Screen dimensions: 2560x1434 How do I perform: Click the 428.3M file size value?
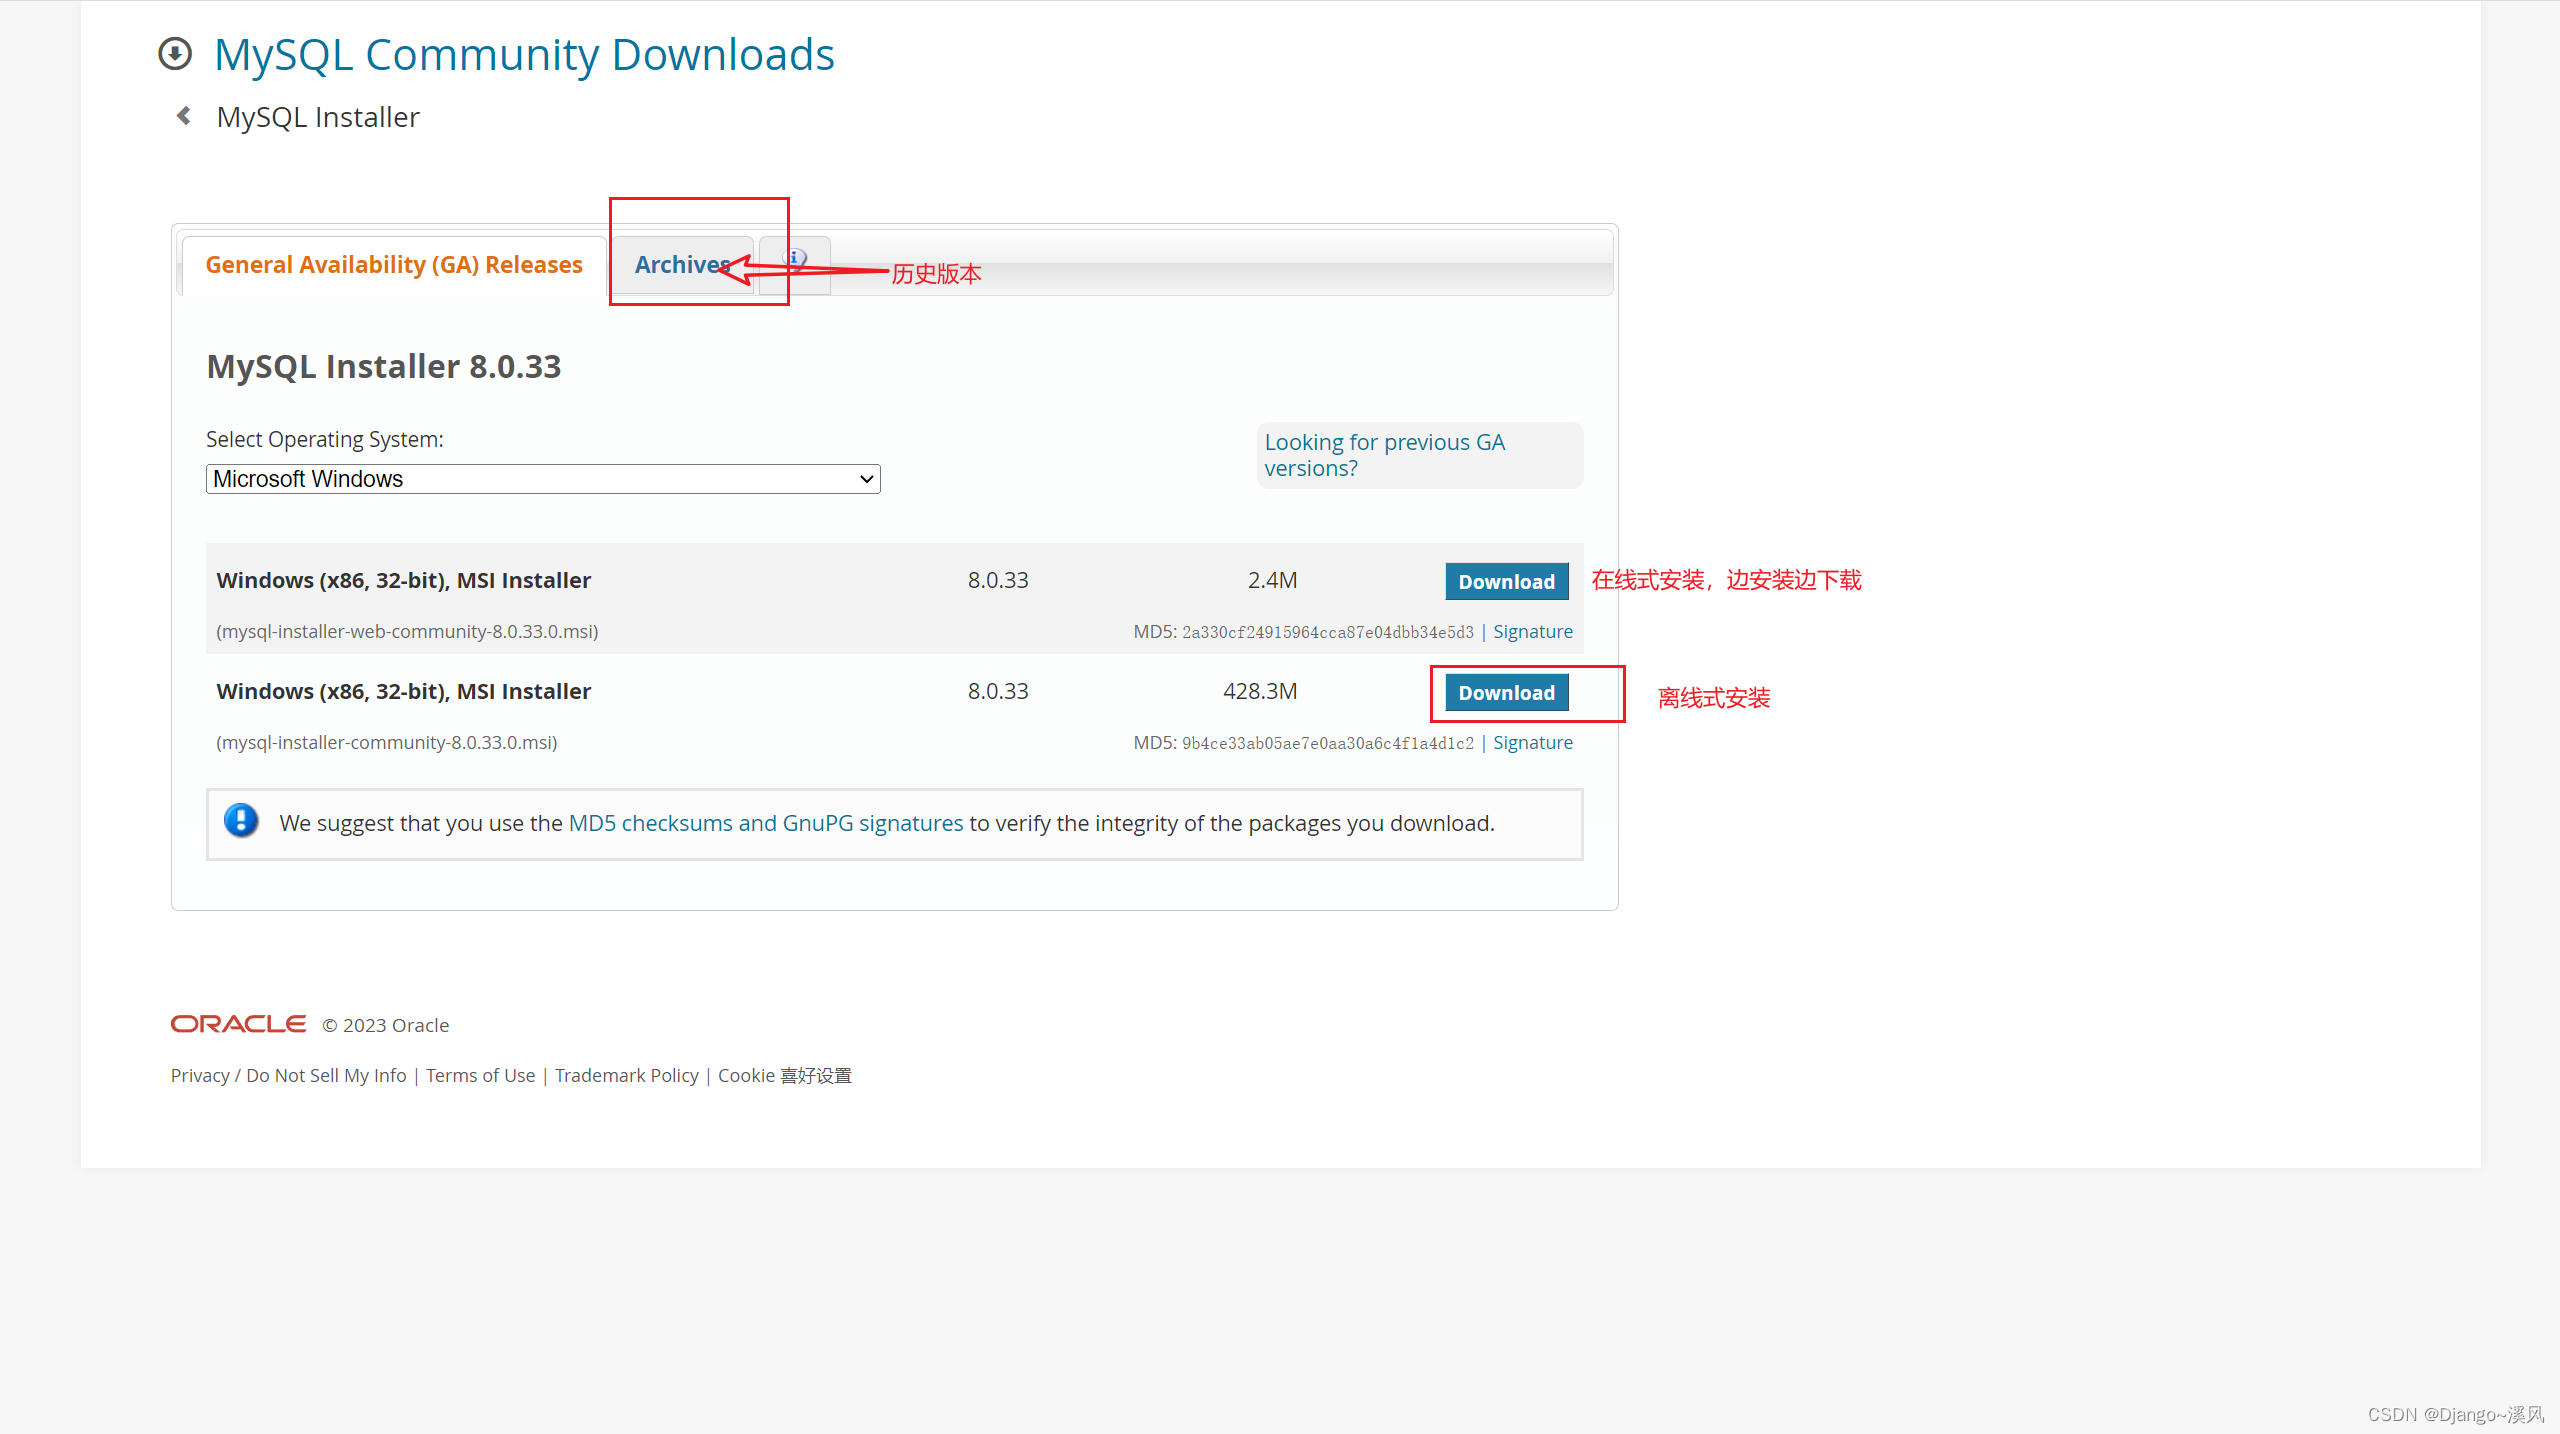[1259, 691]
